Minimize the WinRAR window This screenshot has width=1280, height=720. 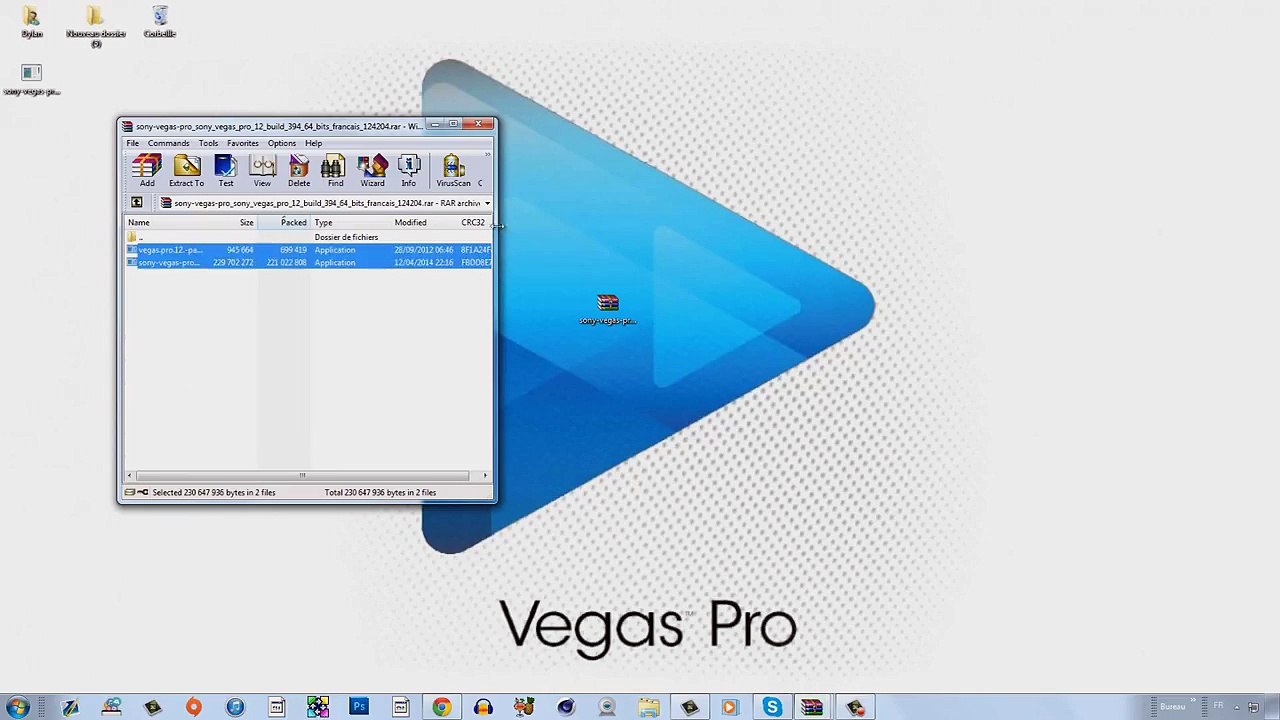pos(435,124)
